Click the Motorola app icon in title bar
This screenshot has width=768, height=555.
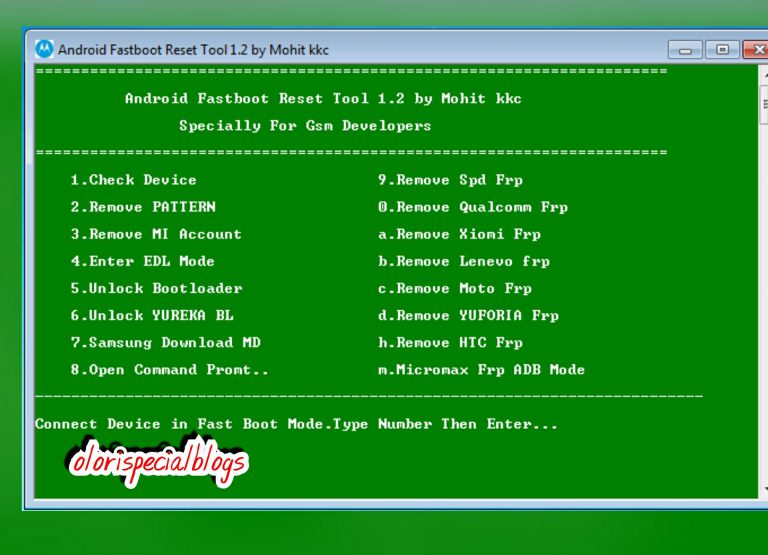click(44, 49)
